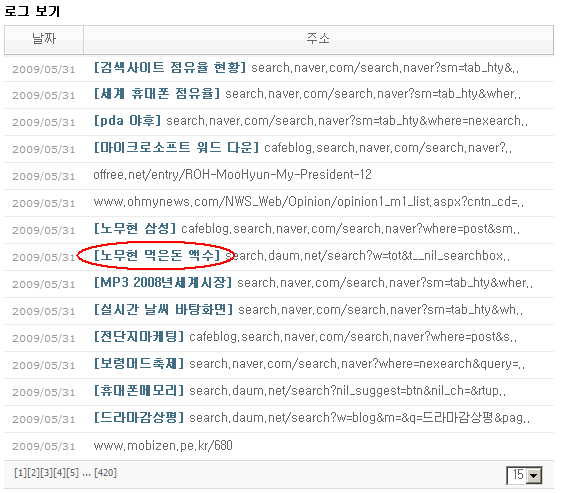Select the date in the offree.net row
Image resolution: width=563 pixels, height=493 pixels.
coord(44,176)
